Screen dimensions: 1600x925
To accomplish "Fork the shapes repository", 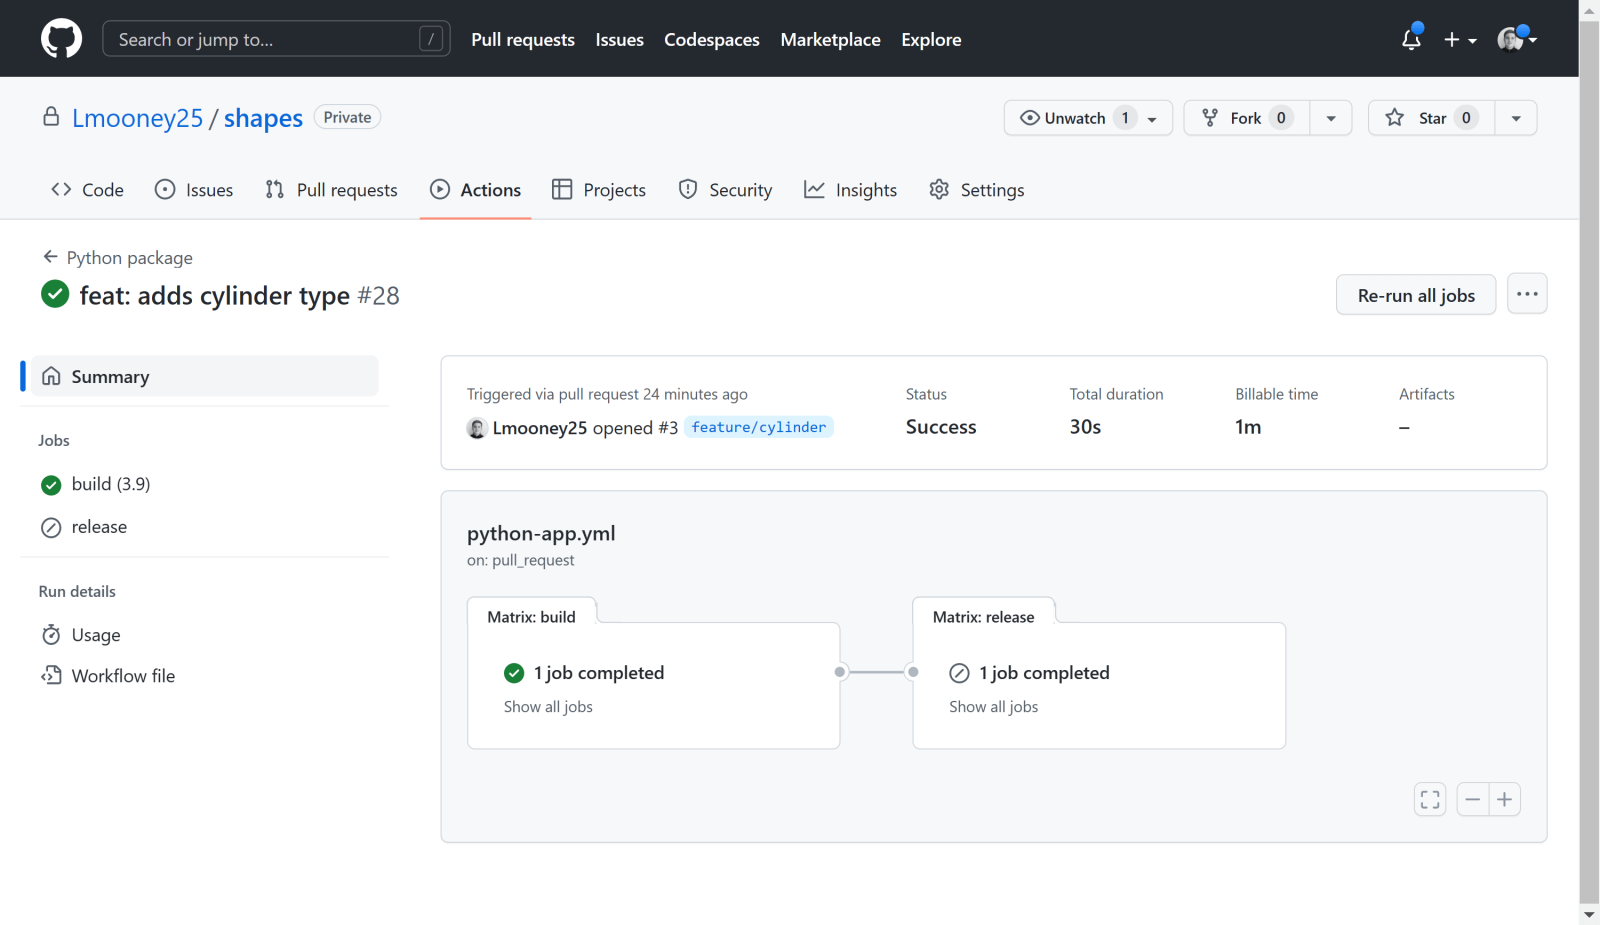I will point(1247,118).
